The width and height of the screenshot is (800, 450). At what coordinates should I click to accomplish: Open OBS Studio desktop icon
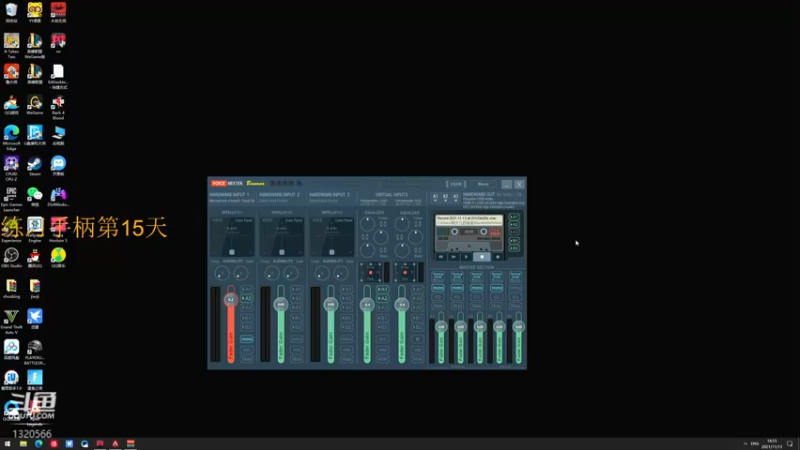click(11, 258)
